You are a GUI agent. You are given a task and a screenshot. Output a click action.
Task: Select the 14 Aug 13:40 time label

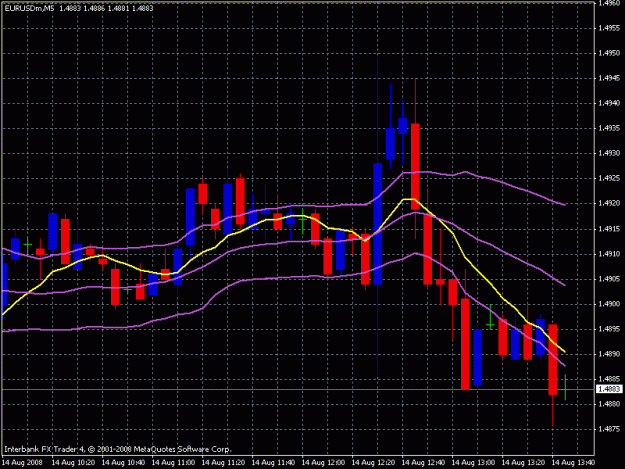pyautogui.click(x=573, y=463)
